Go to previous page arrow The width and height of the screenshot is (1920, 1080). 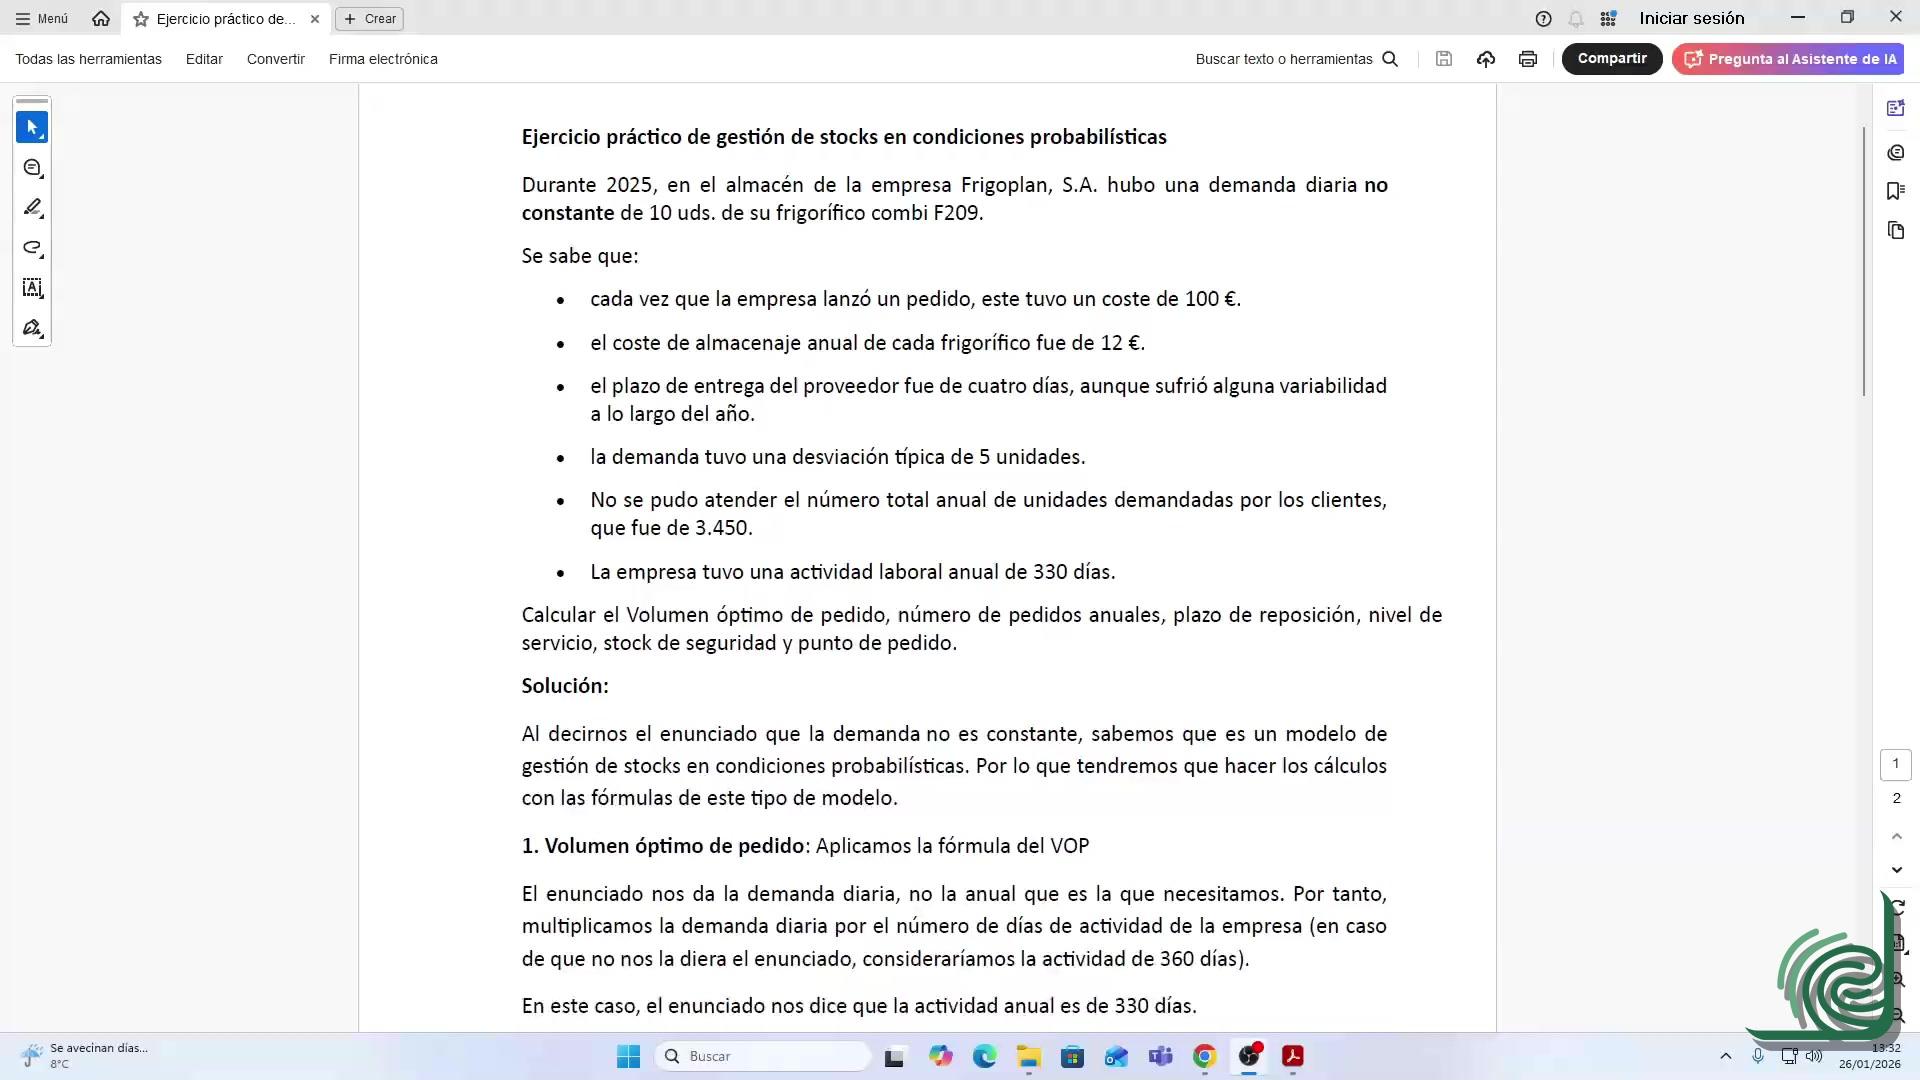(x=1896, y=836)
